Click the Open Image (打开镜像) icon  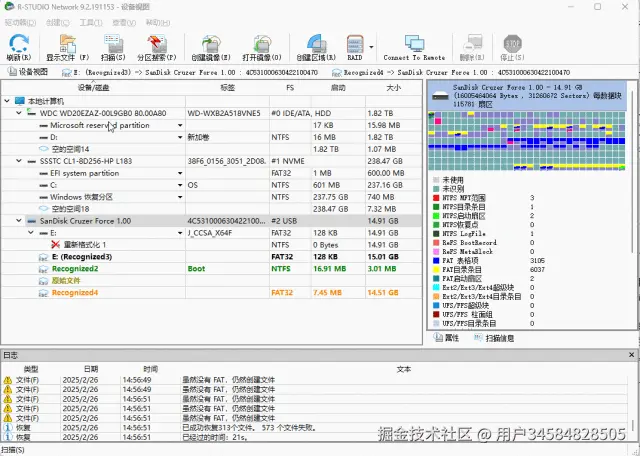[262, 43]
